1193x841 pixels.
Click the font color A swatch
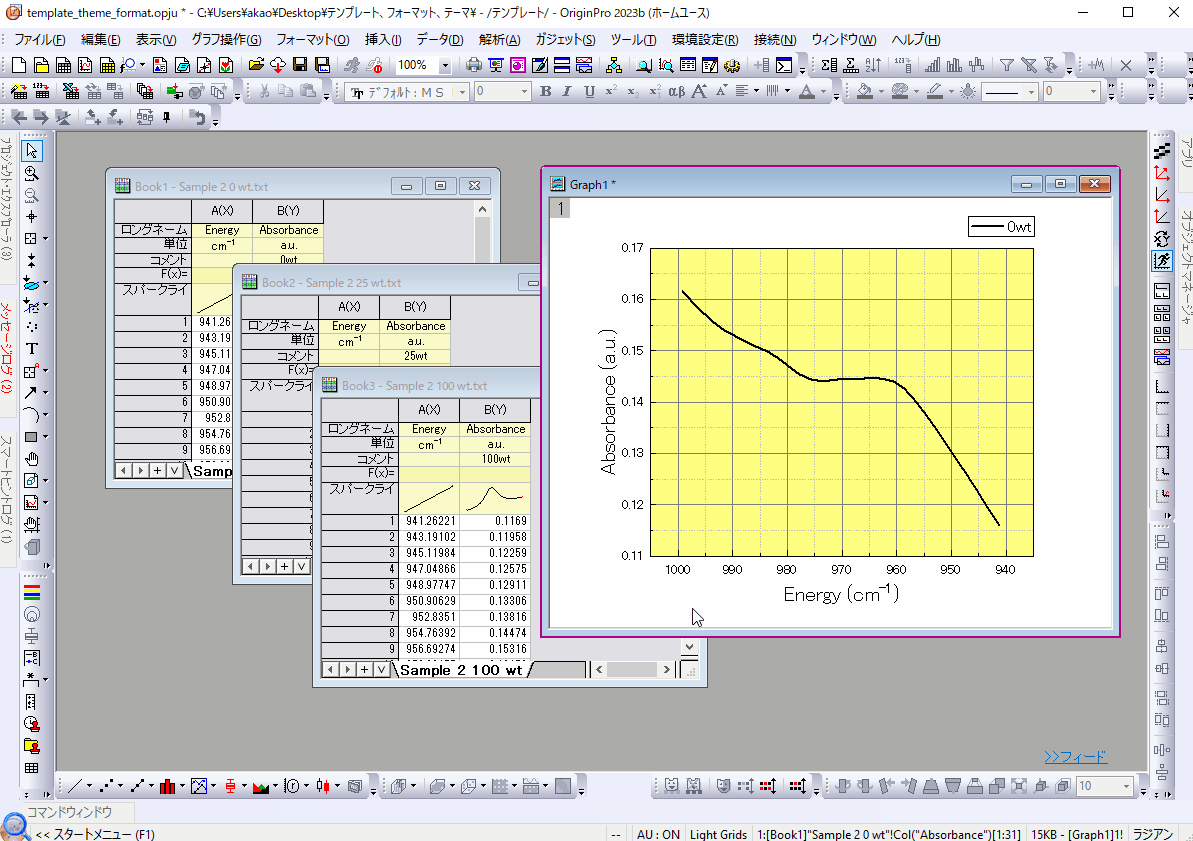[x=807, y=92]
